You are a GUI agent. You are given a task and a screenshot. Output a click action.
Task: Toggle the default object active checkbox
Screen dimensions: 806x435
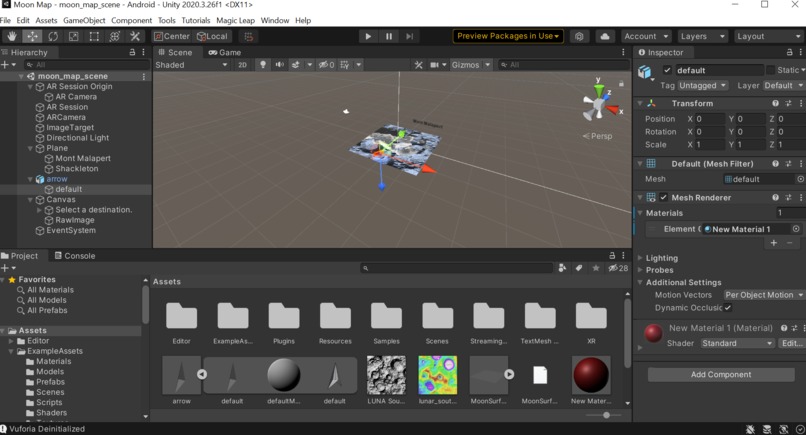(667, 70)
